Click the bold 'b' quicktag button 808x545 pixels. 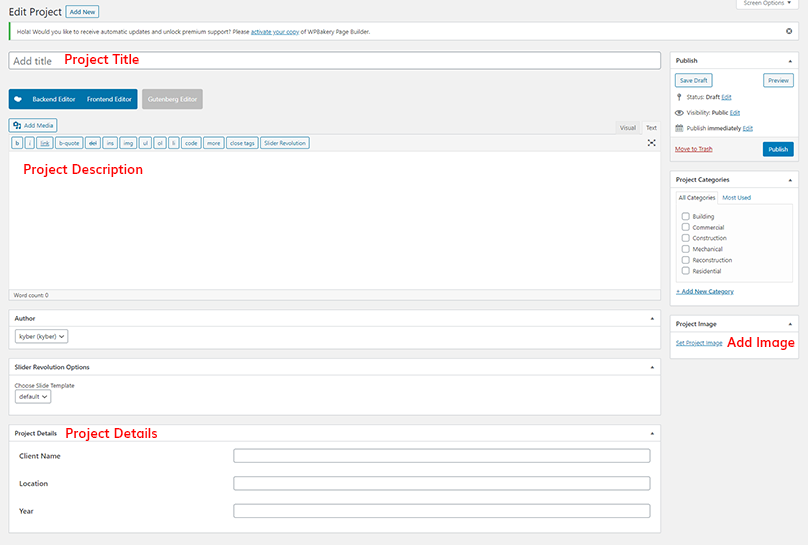16,143
